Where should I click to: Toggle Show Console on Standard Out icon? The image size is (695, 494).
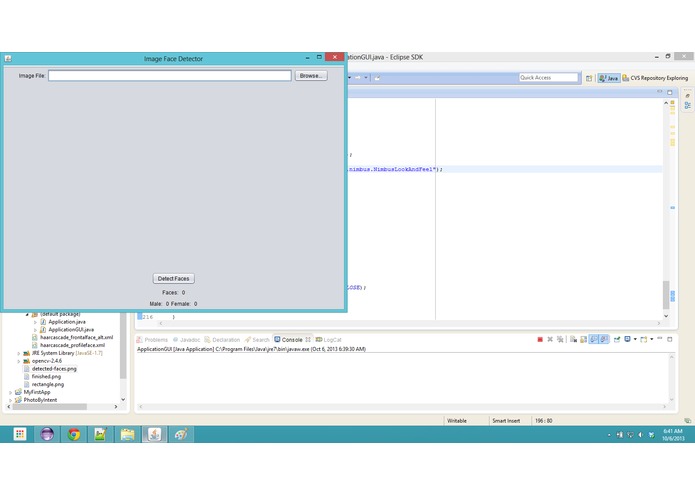(593, 339)
